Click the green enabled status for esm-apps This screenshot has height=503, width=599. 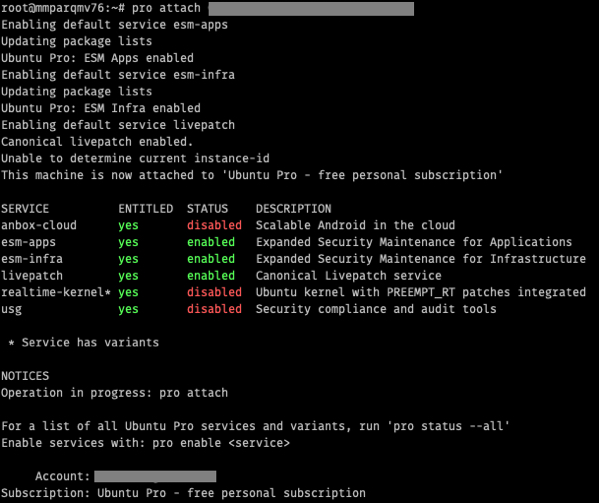point(211,242)
